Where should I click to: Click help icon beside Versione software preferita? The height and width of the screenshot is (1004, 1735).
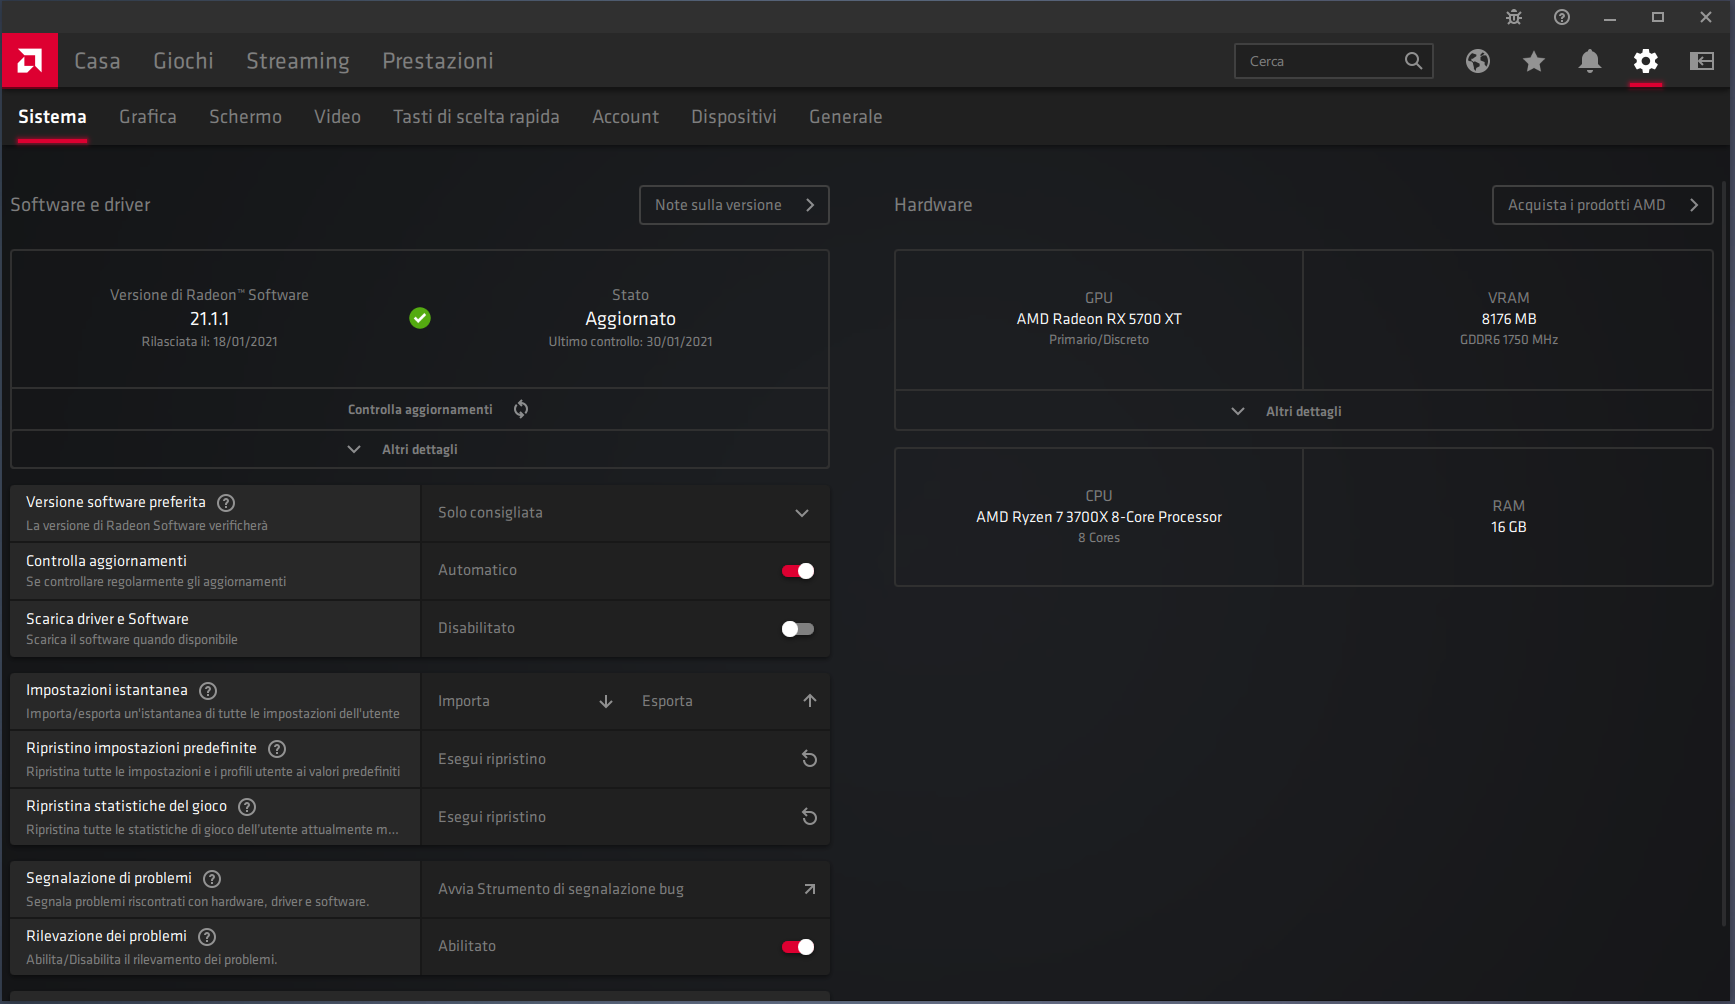pyautogui.click(x=226, y=503)
